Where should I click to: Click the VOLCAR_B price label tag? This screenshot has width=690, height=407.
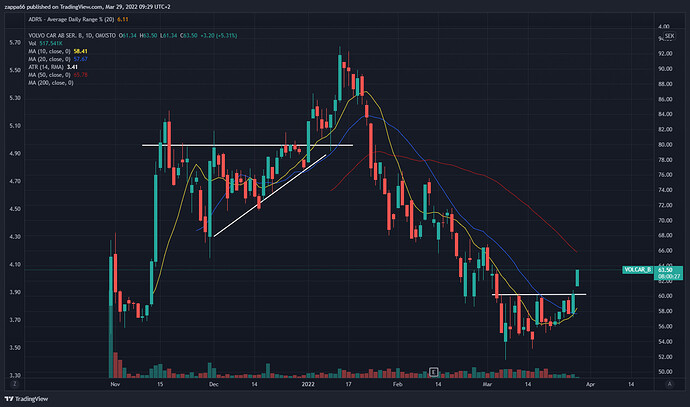(x=638, y=270)
